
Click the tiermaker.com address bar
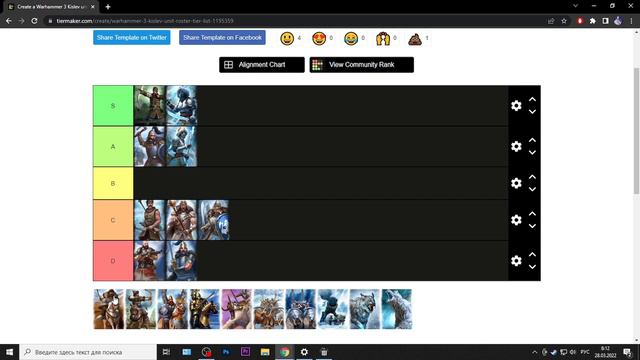coord(294,21)
